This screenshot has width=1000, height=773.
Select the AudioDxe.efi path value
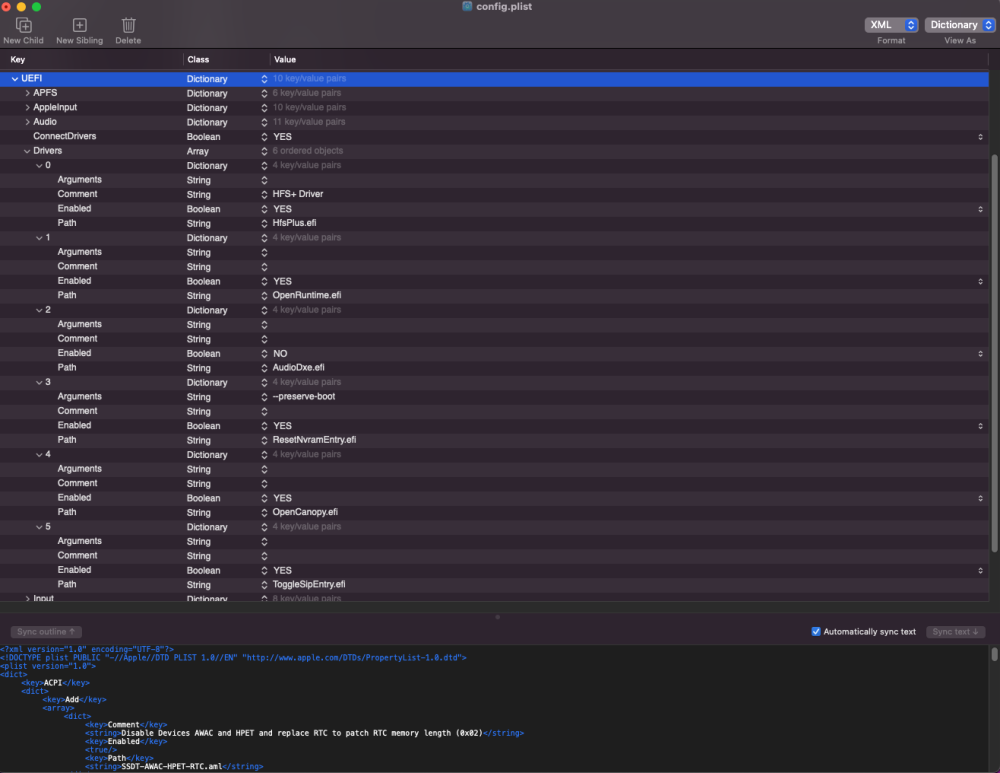coord(298,367)
